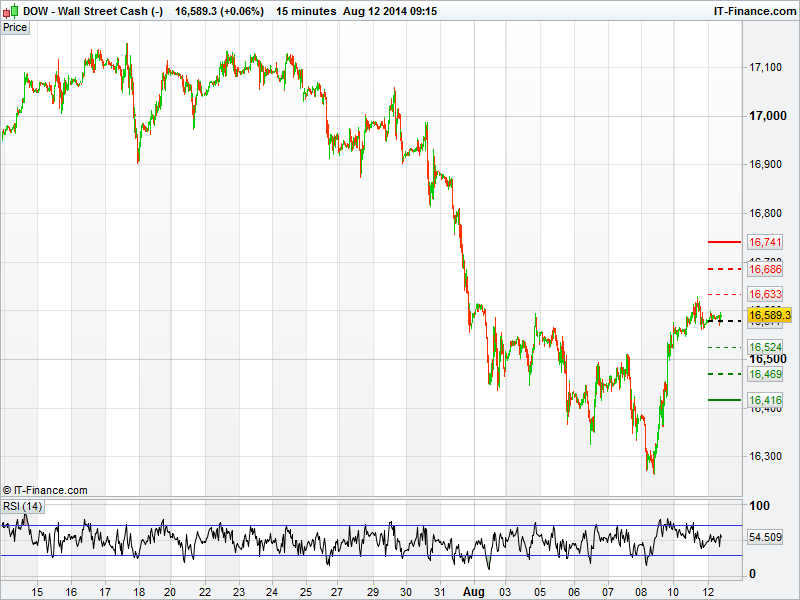Select the 16,524 green dotted level label
The height and width of the screenshot is (600, 800).
tap(765, 347)
